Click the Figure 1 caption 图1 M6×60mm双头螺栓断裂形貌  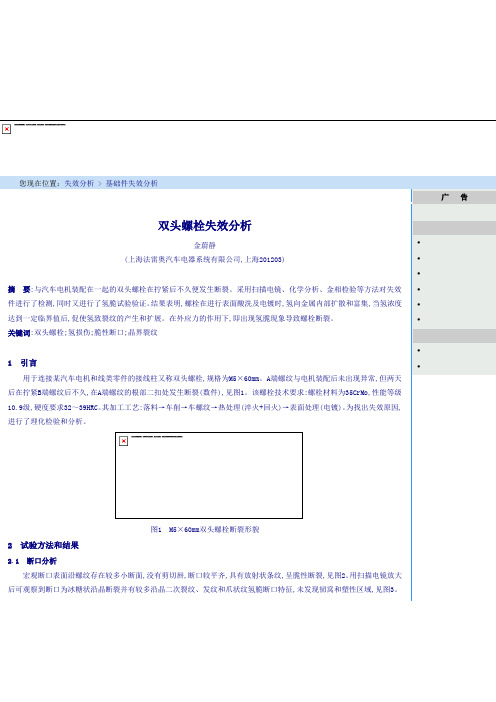(205, 529)
